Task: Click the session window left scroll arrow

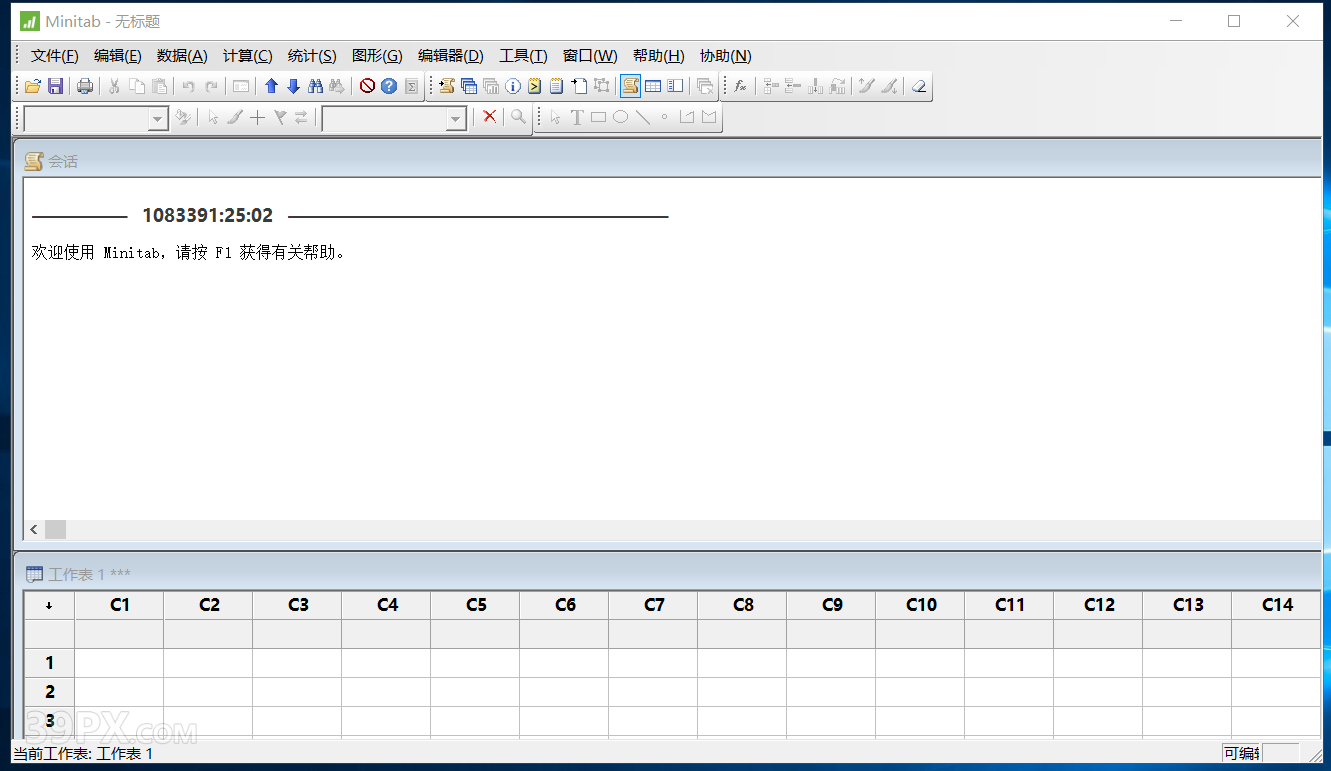Action: 34,529
